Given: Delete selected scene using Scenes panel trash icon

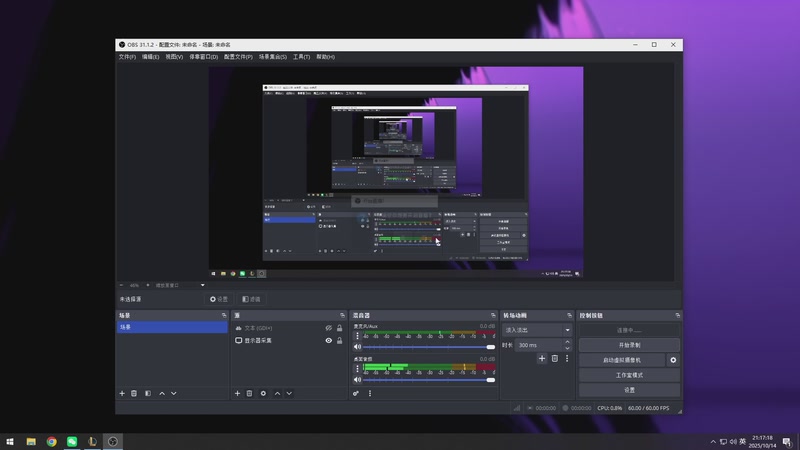Looking at the screenshot, I should coord(134,393).
